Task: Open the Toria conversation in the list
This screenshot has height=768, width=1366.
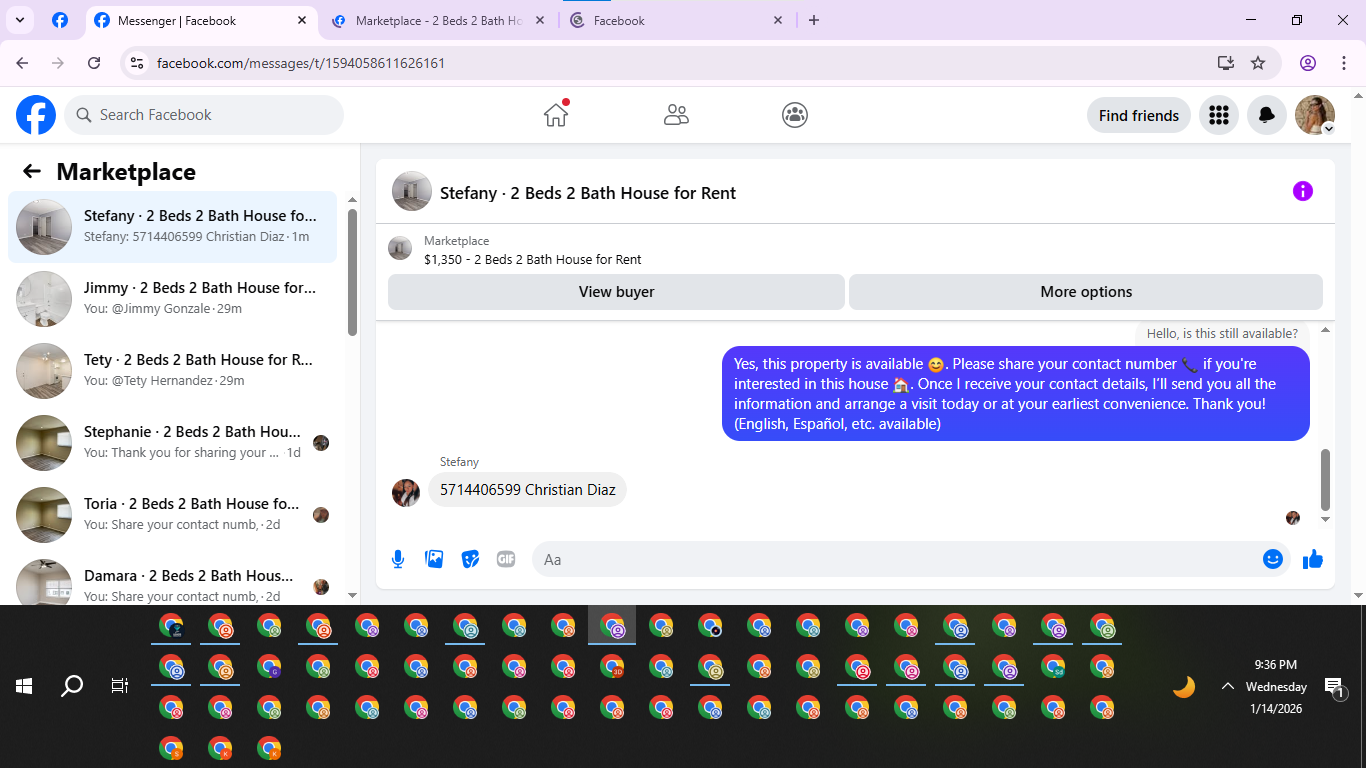Action: [x=172, y=515]
